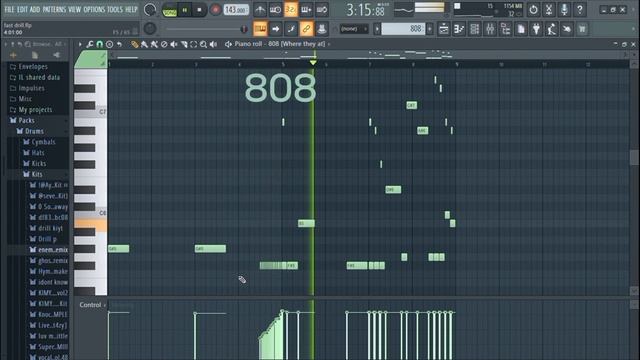
Task: Open the EDIT menu
Action: (x=22, y=9)
